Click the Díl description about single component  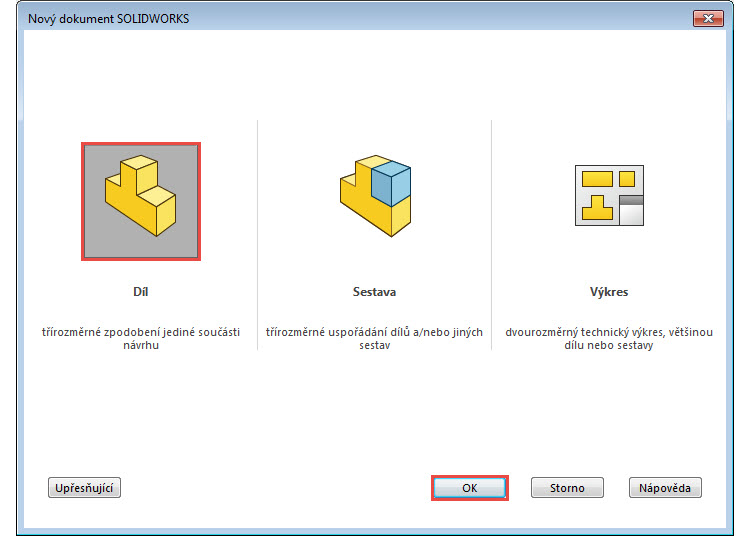point(140,337)
